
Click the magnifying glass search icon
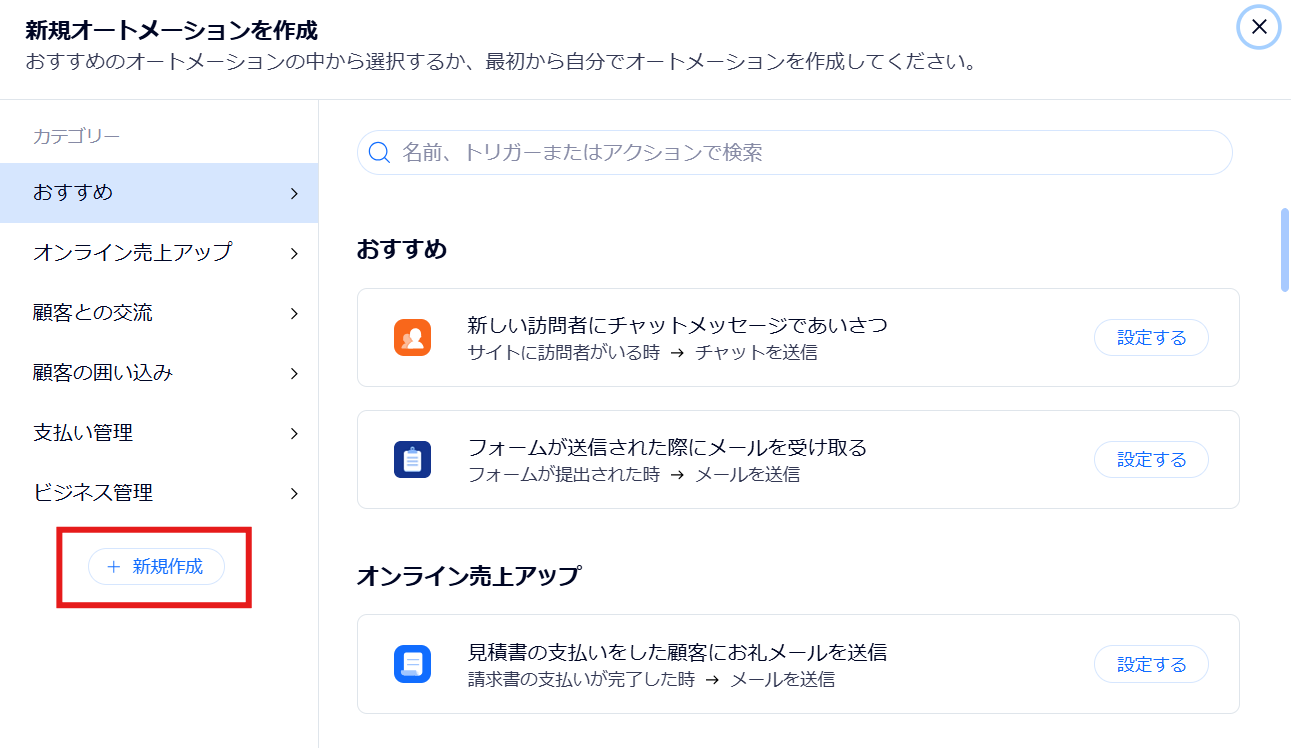click(379, 153)
